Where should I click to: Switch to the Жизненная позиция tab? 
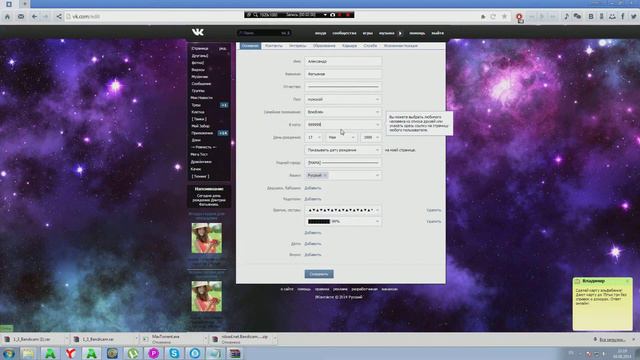pos(400,46)
